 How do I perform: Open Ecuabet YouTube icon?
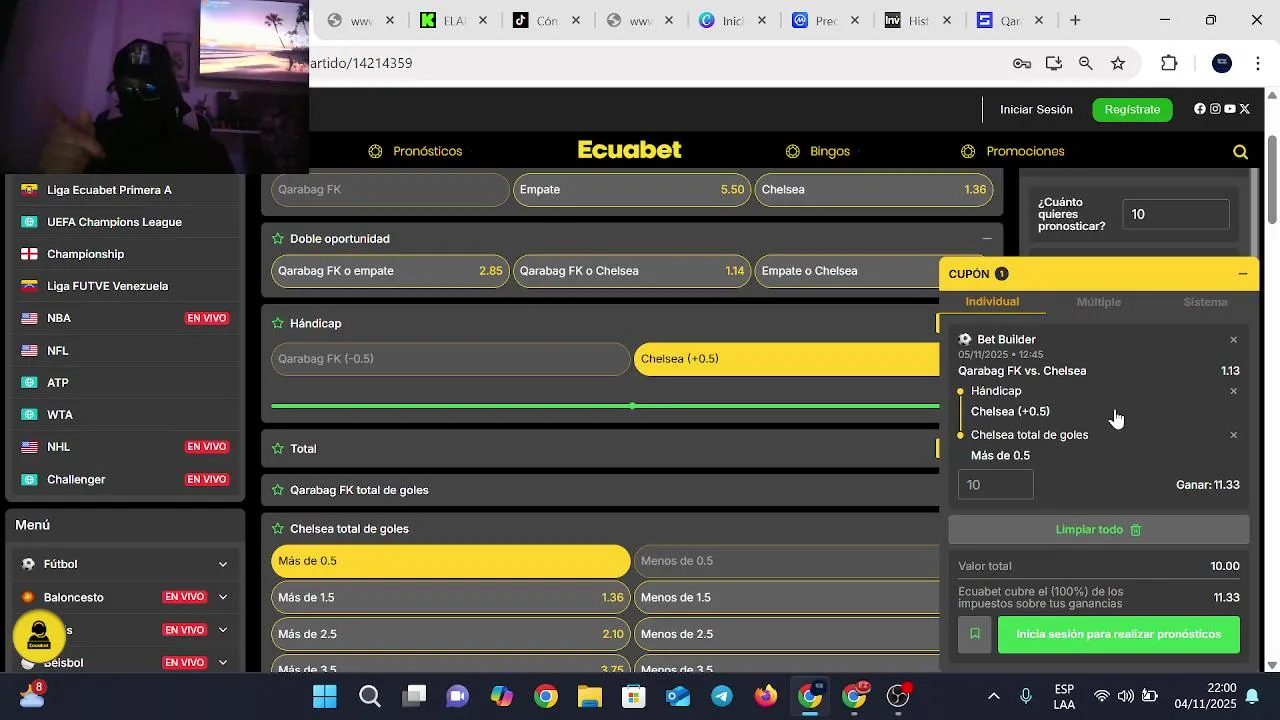(1230, 109)
